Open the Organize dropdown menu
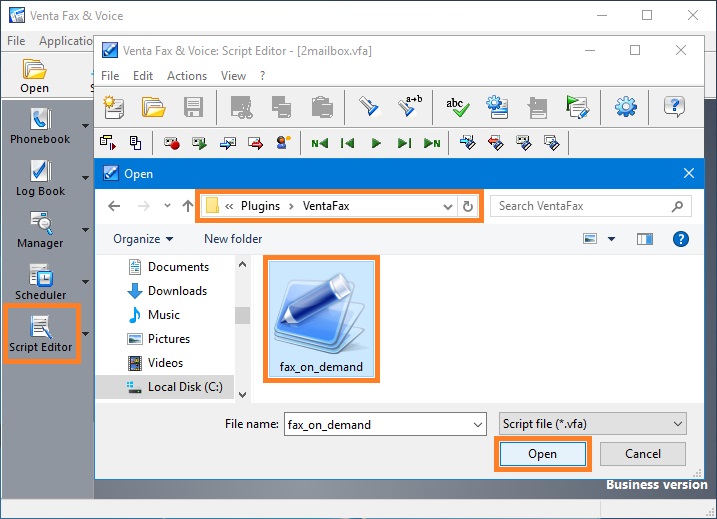The image size is (717, 519). click(x=143, y=239)
